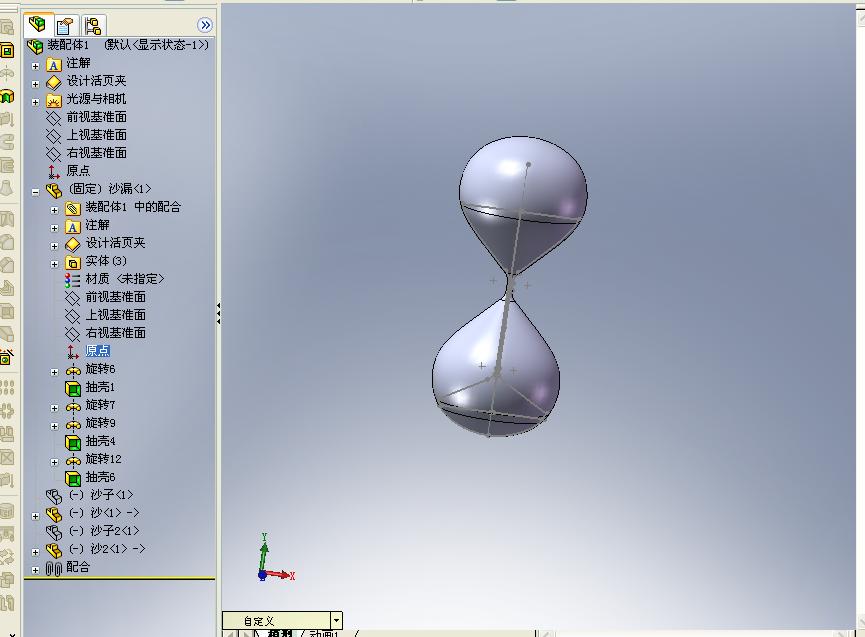
Task: Click the 注解 icon inside 沙漏<1>
Action: [x=73, y=226]
